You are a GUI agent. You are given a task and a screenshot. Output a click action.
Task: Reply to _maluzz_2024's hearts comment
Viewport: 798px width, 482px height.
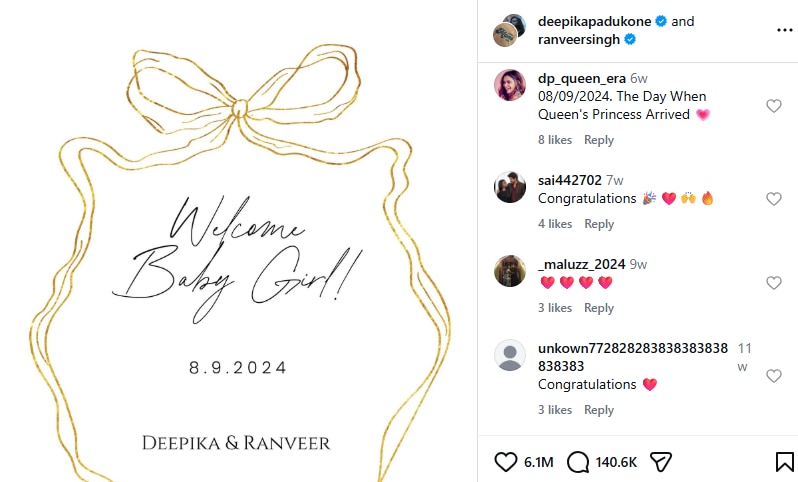pyautogui.click(x=599, y=308)
